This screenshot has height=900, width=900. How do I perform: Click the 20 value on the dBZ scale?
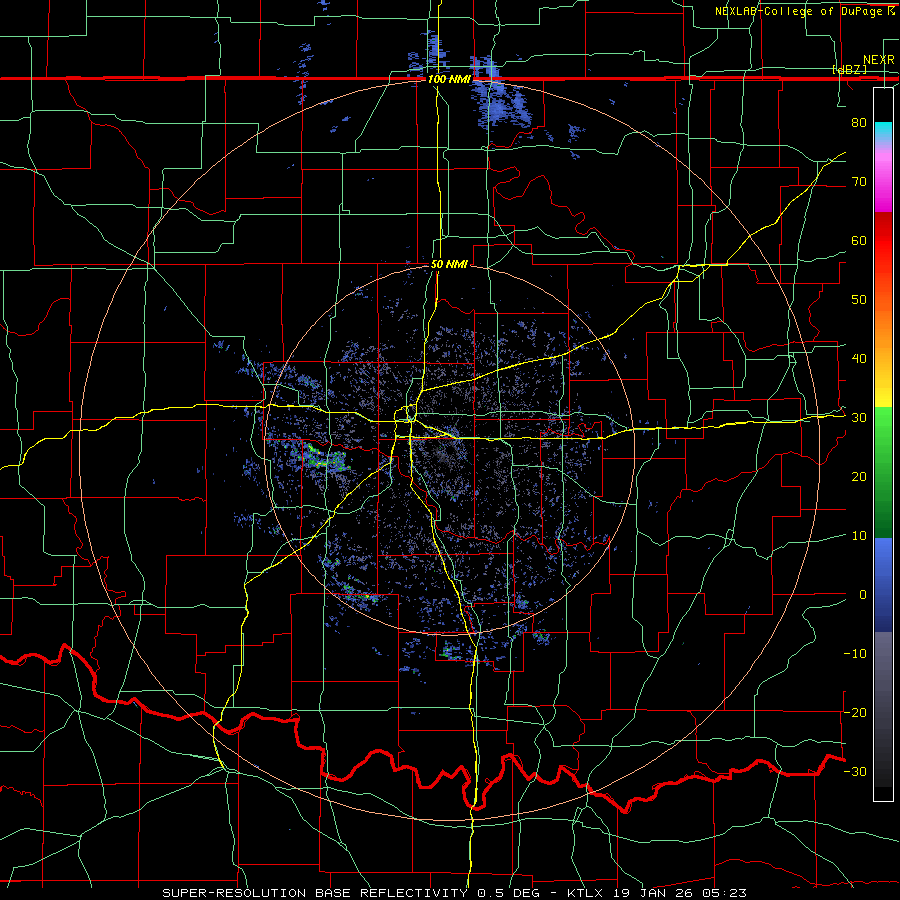point(859,476)
